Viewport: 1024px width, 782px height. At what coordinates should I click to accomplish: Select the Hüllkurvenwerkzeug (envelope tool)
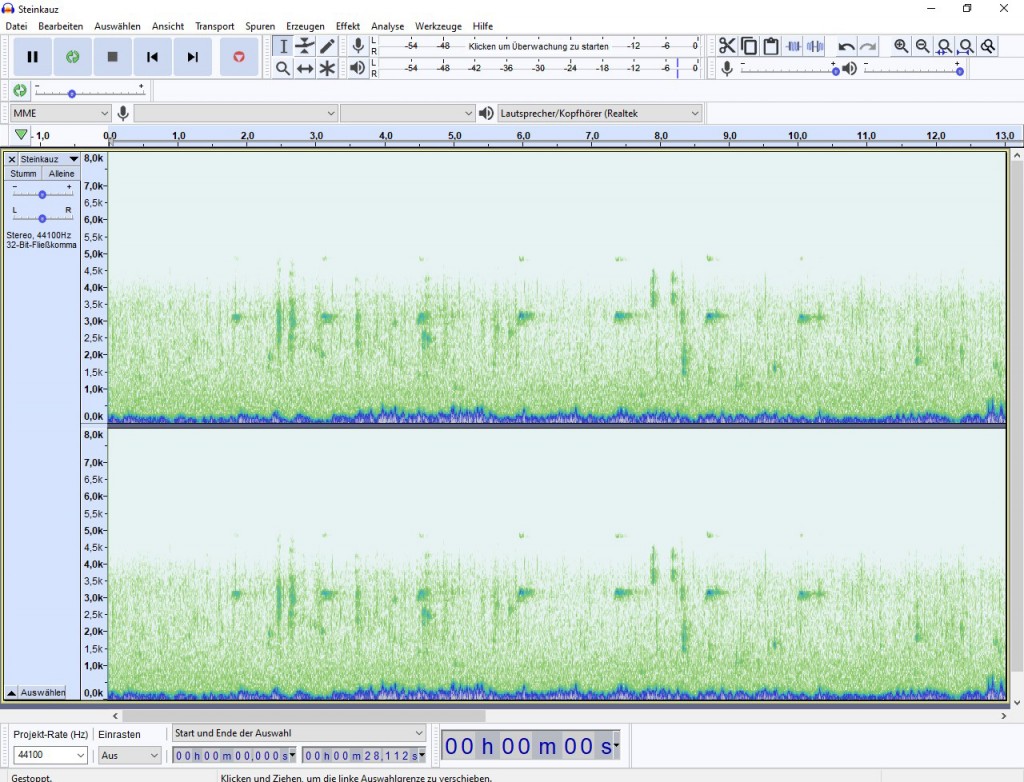click(x=307, y=46)
